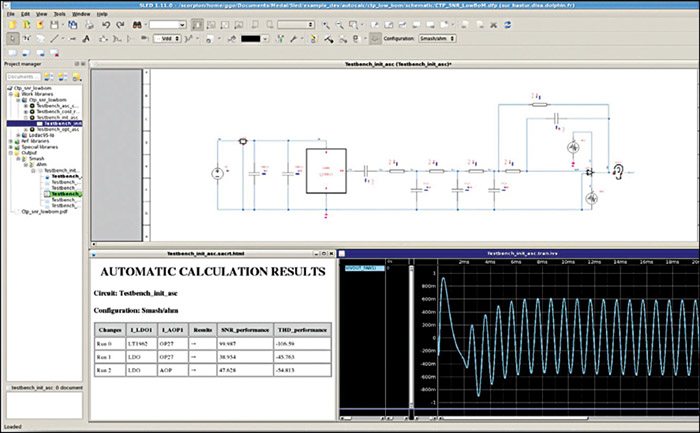700x433 pixels.
Task: Select the arrow pointer selection tool
Action: pos(12,39)
